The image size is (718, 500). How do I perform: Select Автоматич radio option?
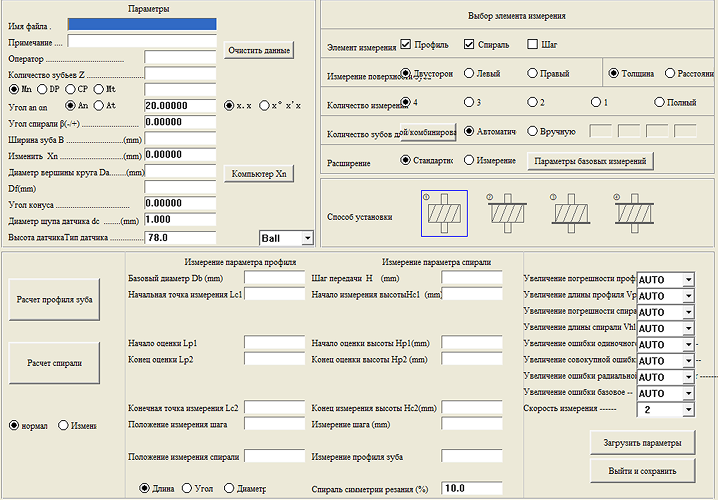click(x=469, y=131)
